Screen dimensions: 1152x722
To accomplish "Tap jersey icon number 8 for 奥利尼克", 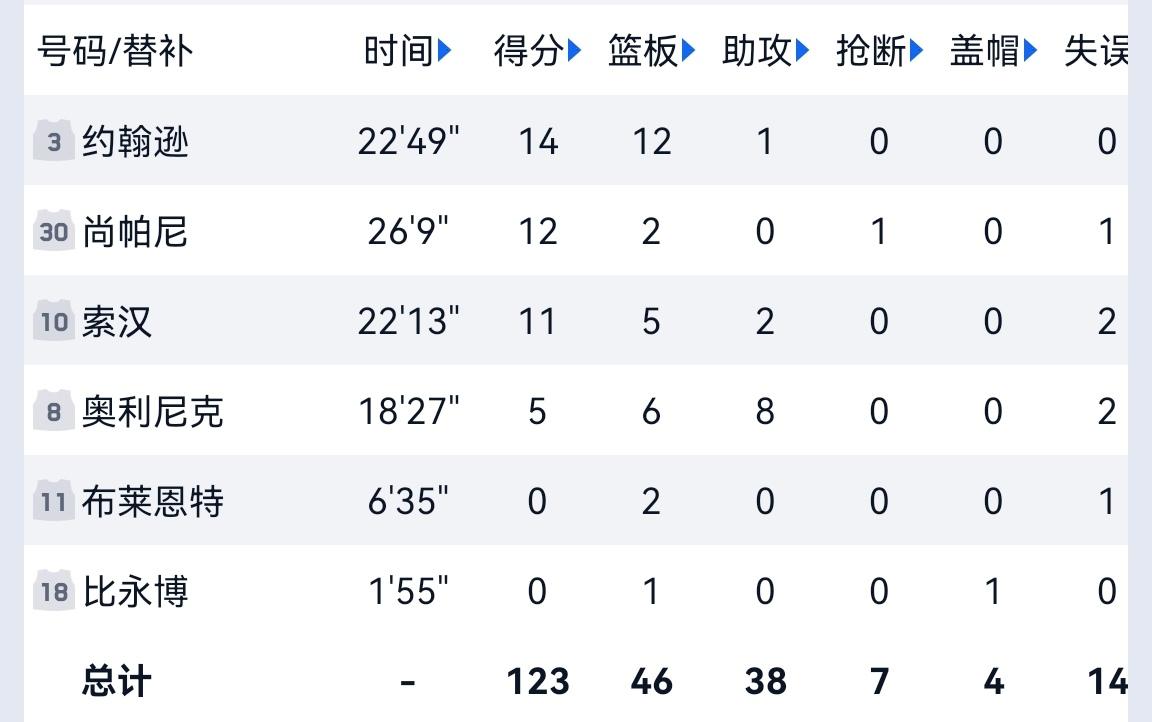I will [x=54, y=411].
